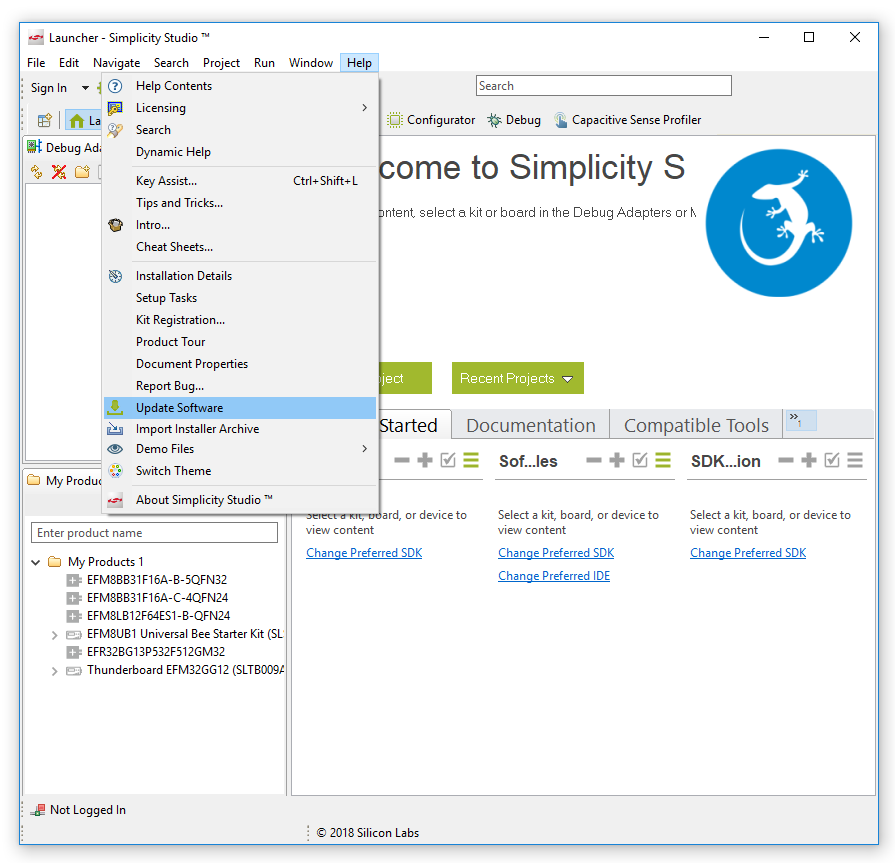This screenshot has width=895, height=863.
Task: Expand the Thunderboard EFM32GG12 tree item
Action: click(54, 670)
